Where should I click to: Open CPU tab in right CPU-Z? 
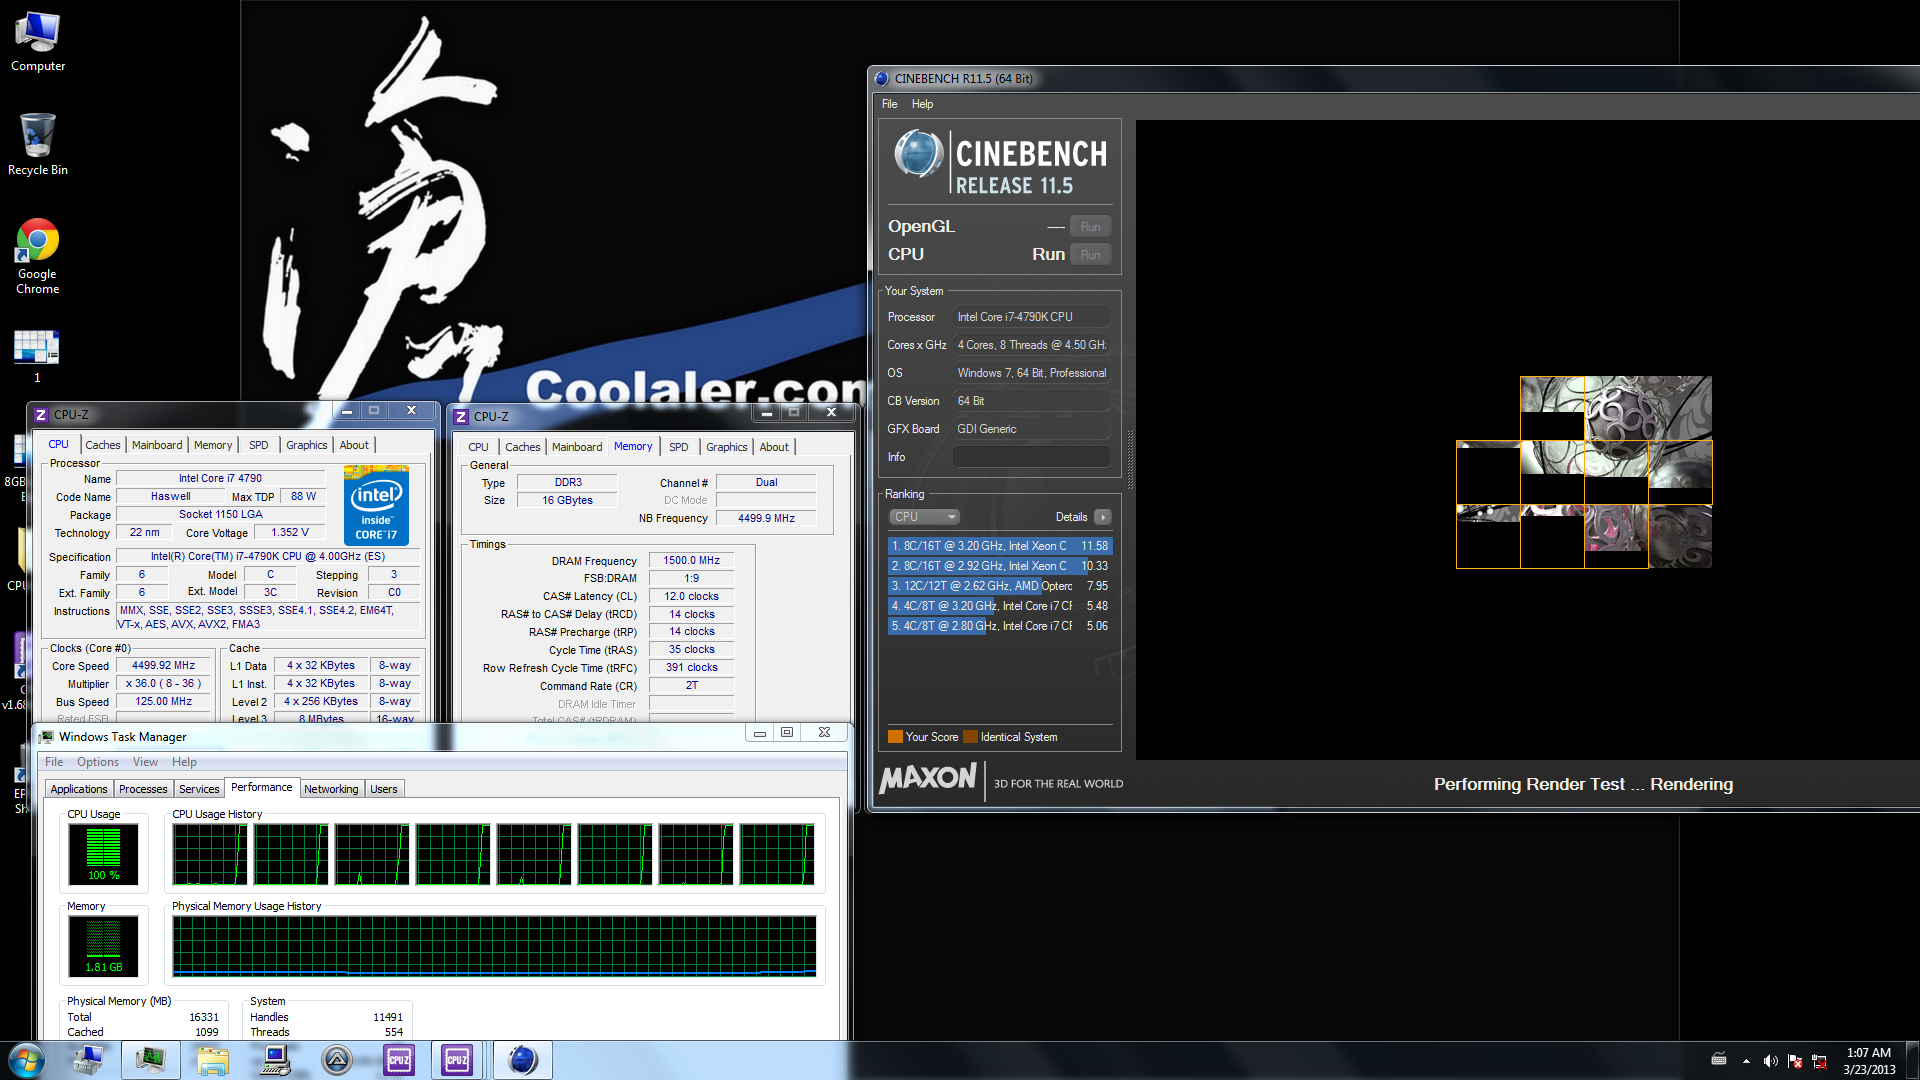pos(478,447)
